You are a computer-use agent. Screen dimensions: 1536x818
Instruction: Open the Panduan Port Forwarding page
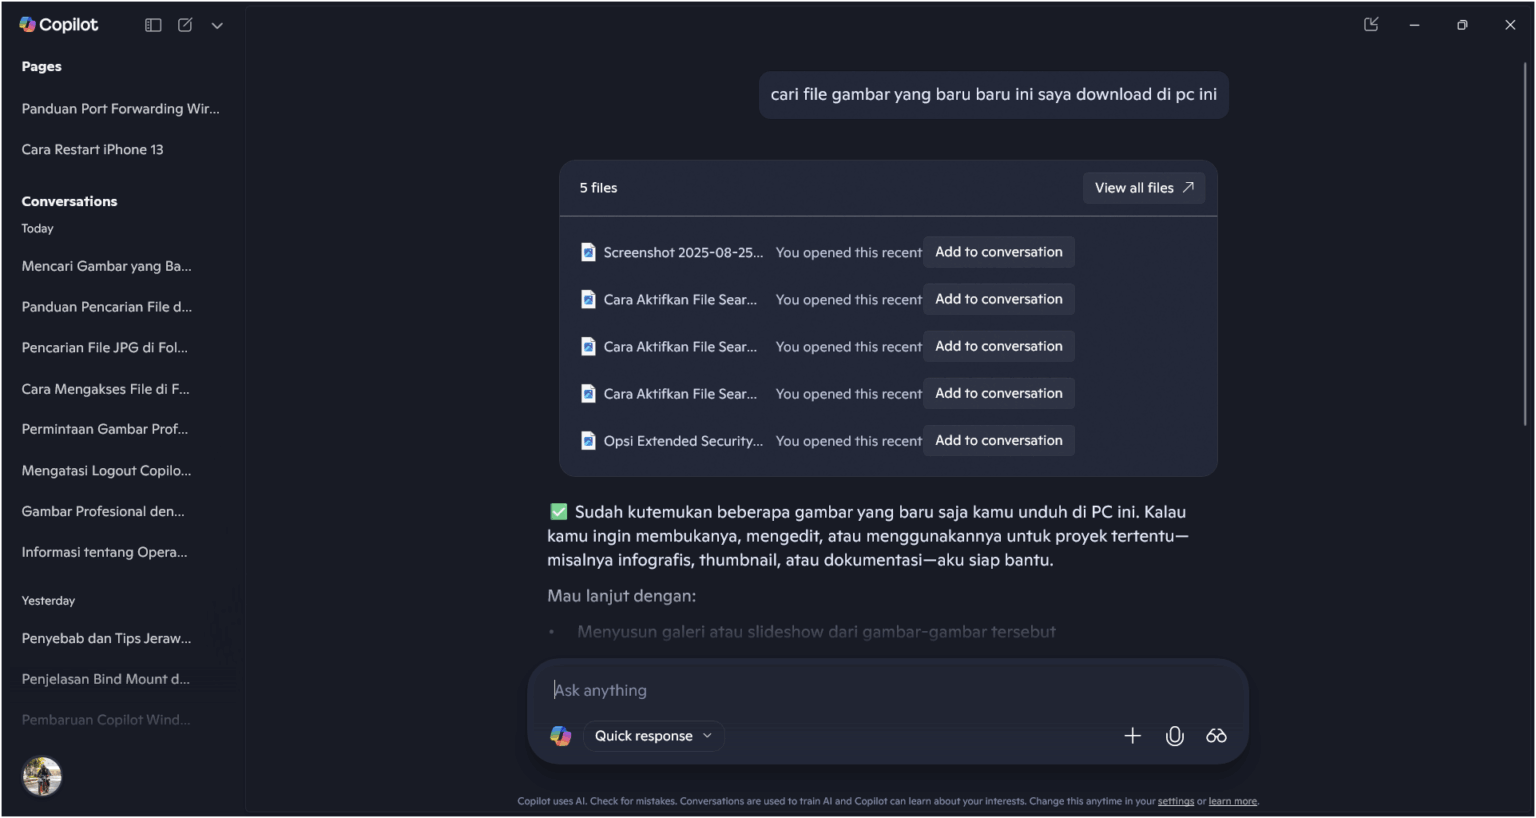click(x=120, y=108)
